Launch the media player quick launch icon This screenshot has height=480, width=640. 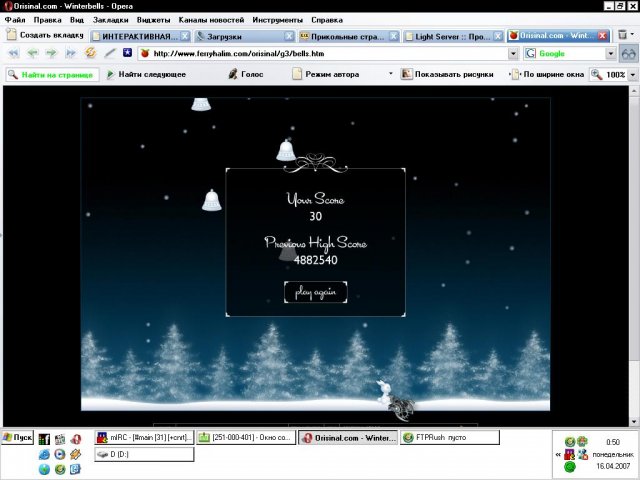(60, 454)
